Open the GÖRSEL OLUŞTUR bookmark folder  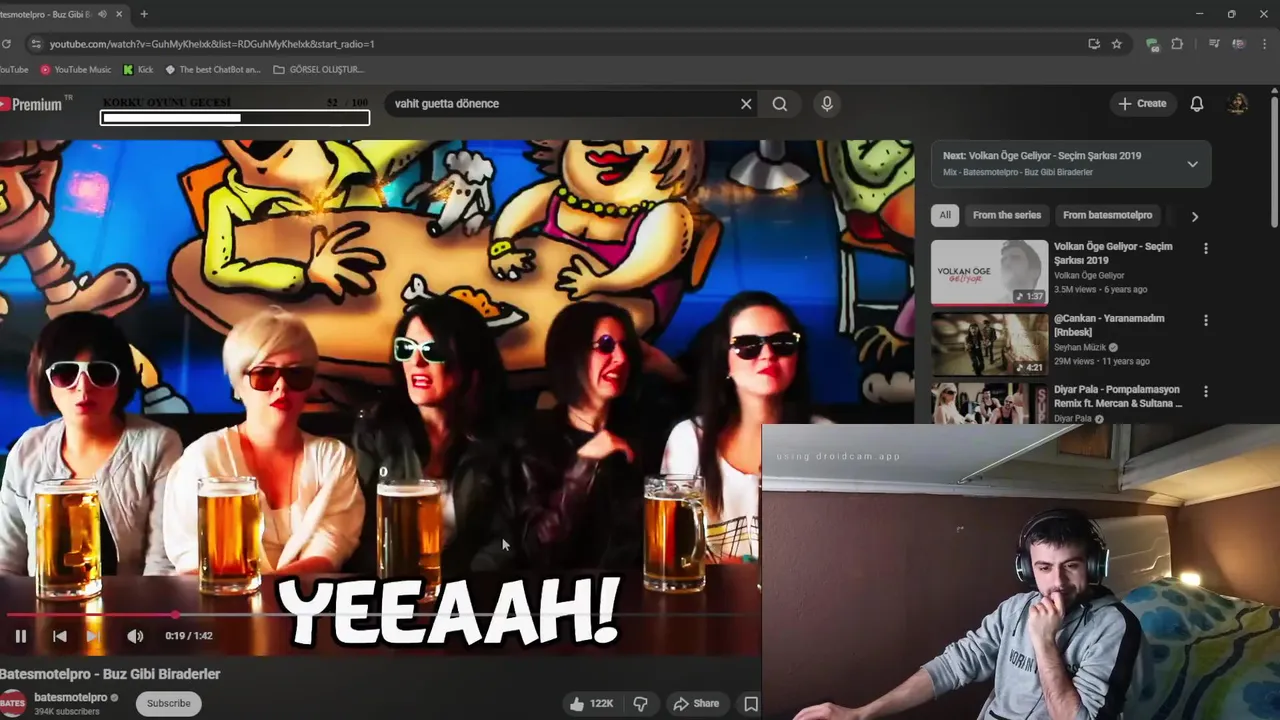318,70
